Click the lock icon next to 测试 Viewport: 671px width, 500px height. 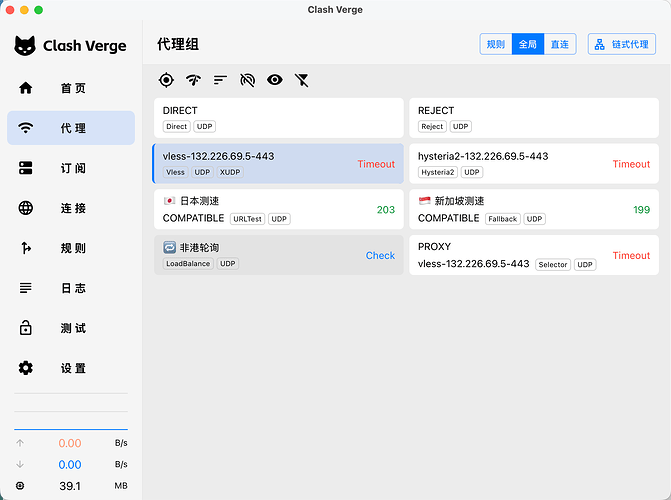pos(26,327)
